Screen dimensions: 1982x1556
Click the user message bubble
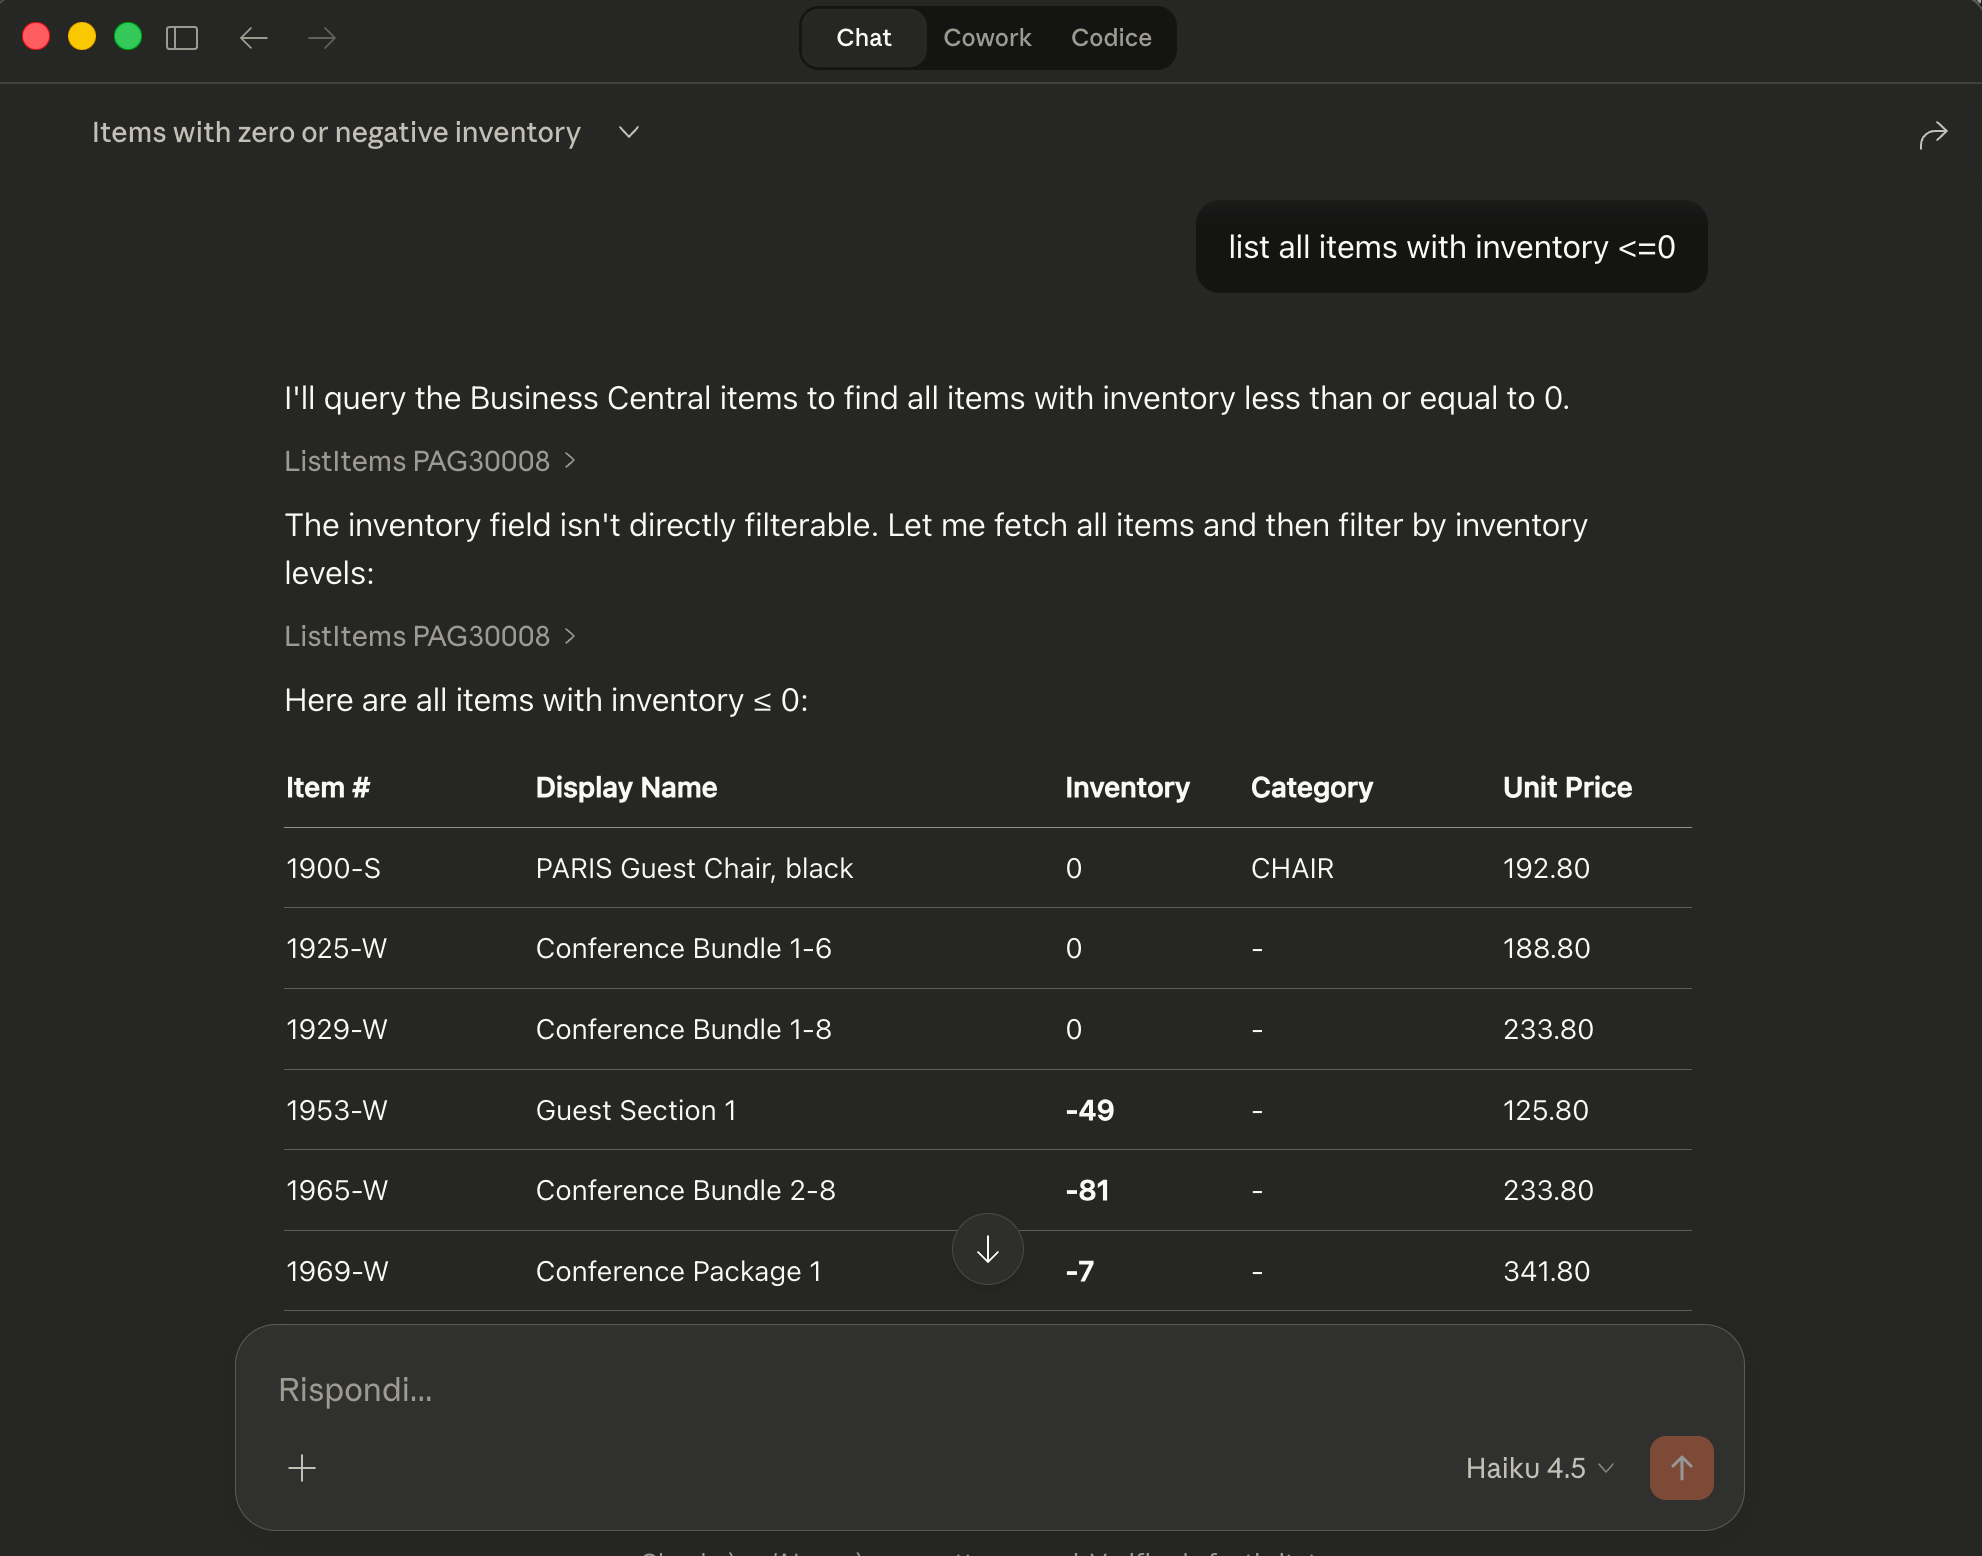tap(1451, 247)
